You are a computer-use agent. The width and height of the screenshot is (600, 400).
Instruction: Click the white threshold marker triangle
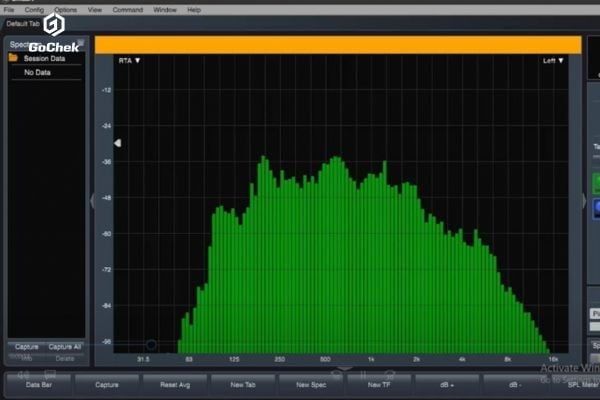coord(117,143)
